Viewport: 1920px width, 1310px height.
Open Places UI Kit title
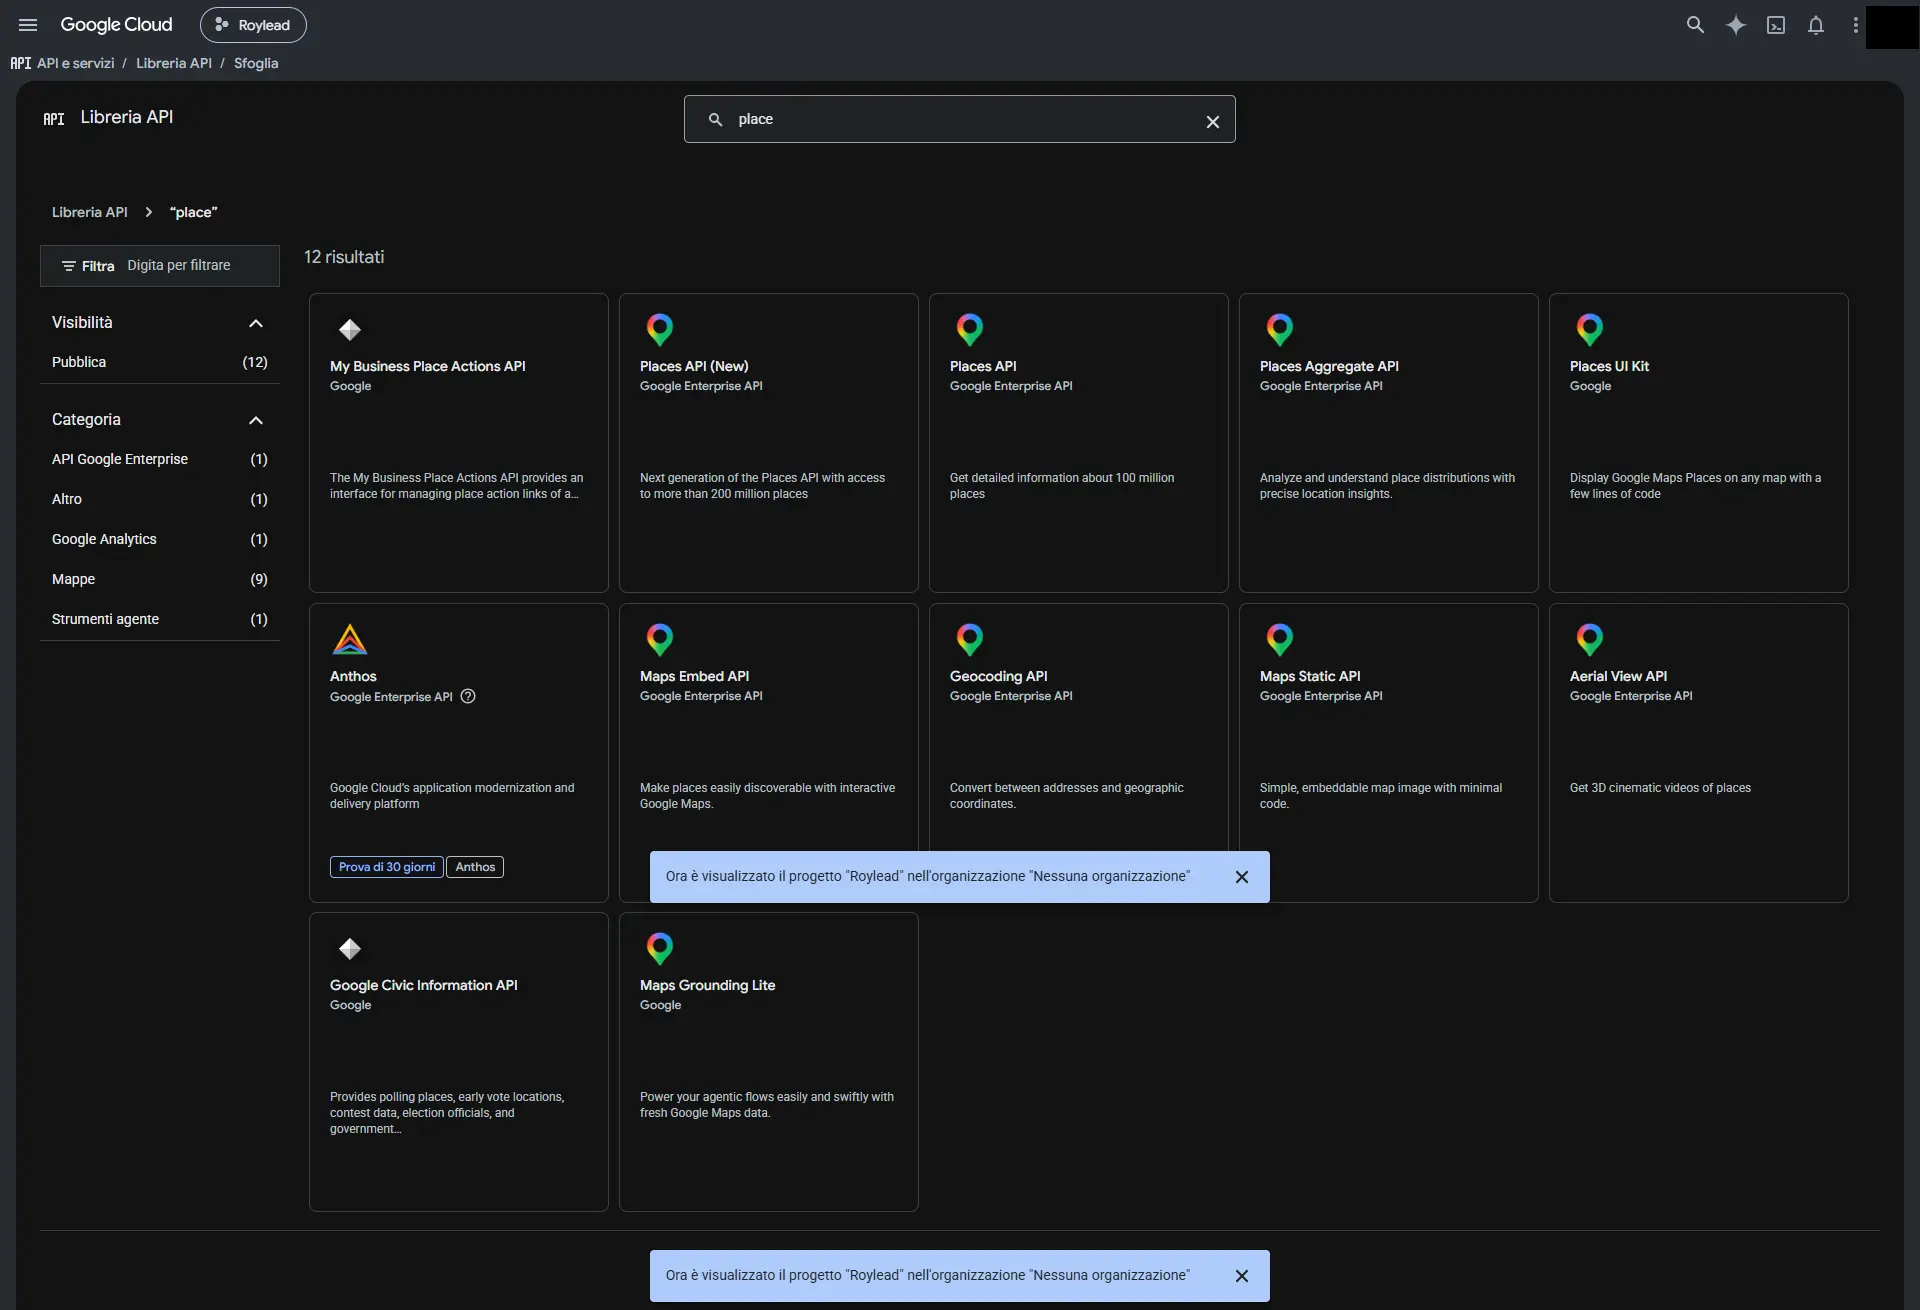[1609, 366]
